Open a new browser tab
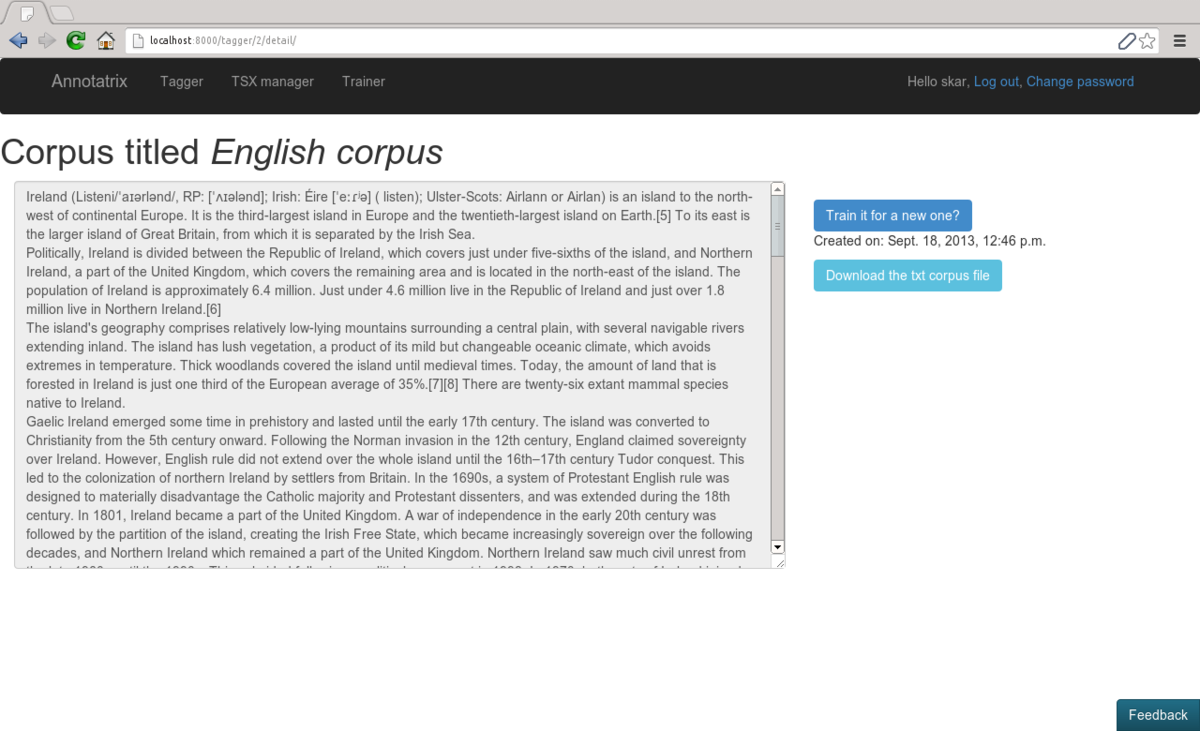Viewport: 1200px width, 731px height. point(60,10)
